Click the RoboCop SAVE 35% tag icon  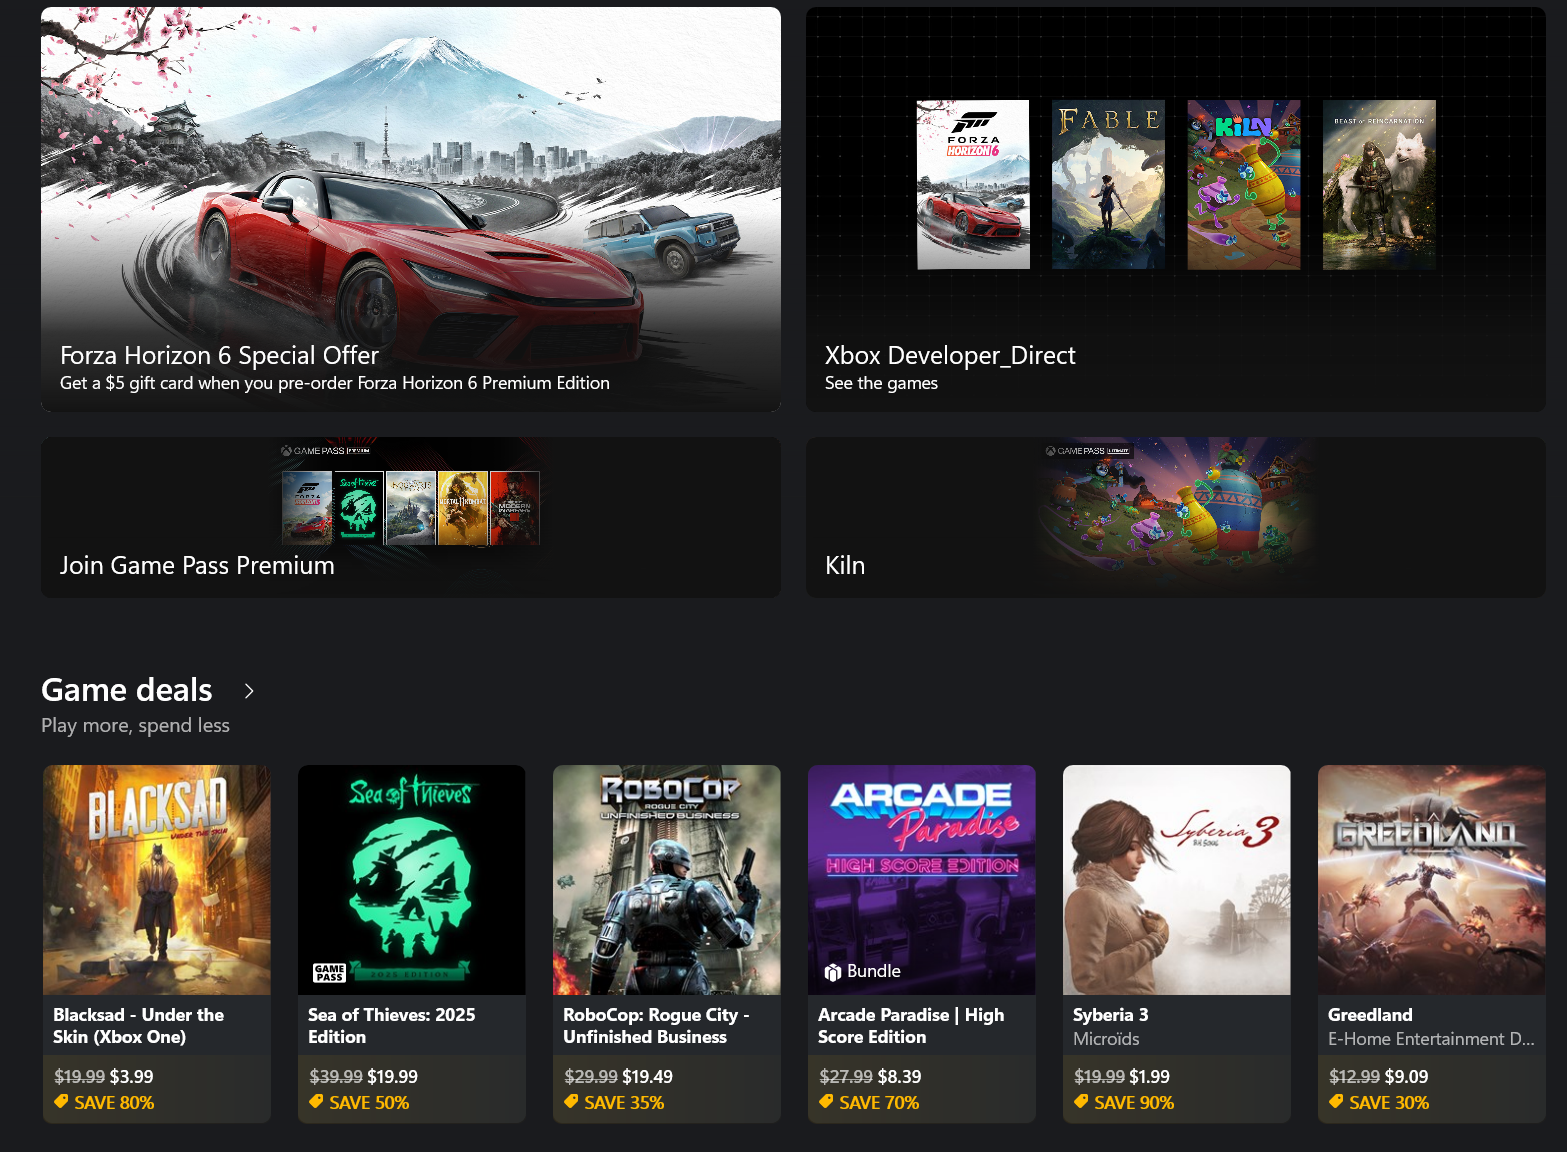[572, 1102]
